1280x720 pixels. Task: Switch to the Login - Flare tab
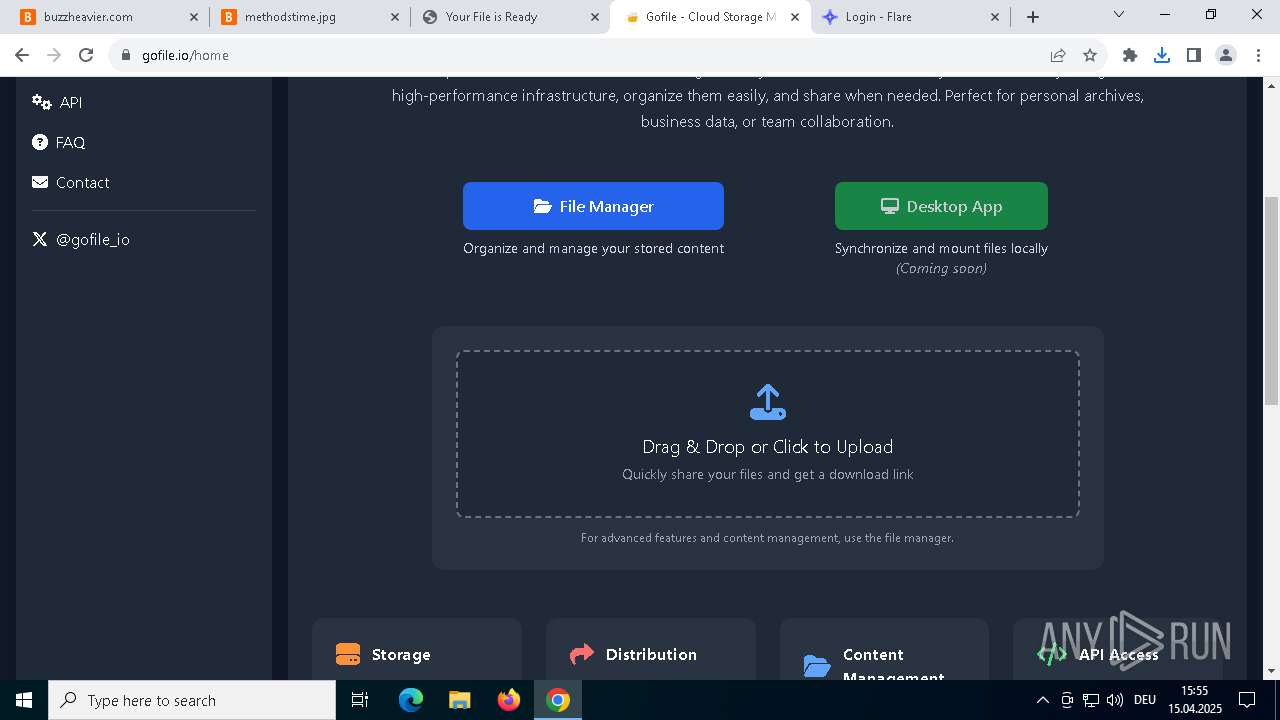tap(910, 17)
